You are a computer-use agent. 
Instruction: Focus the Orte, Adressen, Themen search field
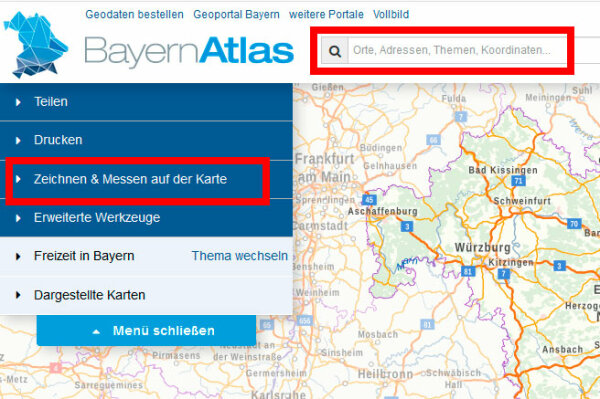457,50
